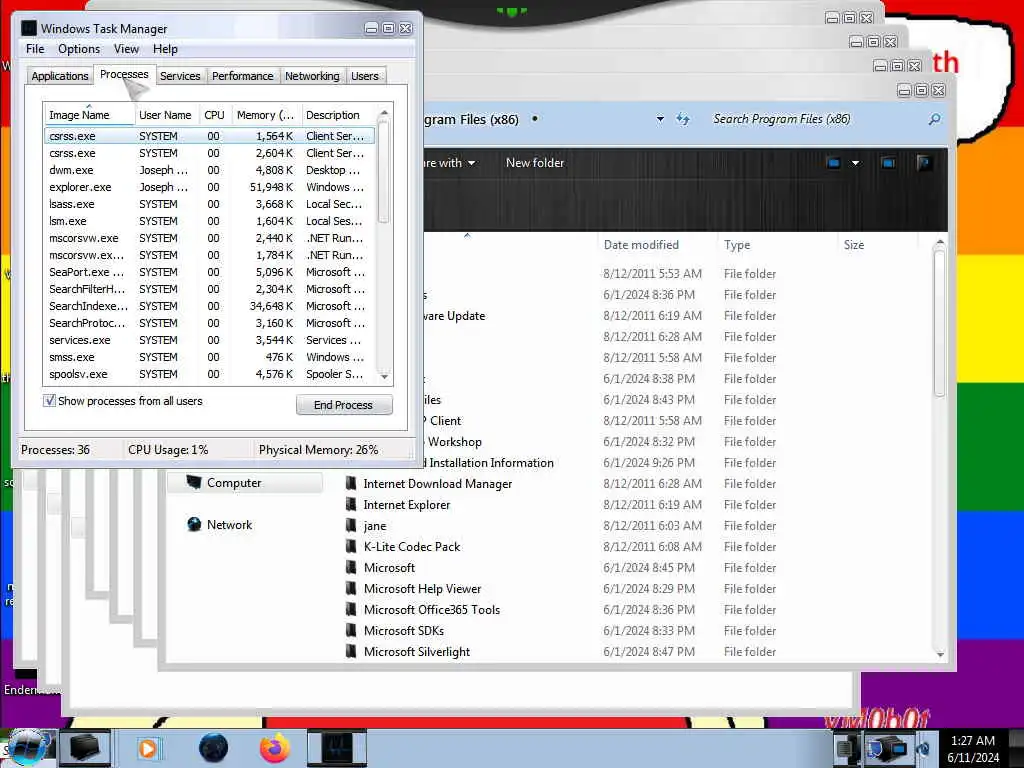The image size is (1024, 768).
Task: Open the view options dropdown arrow
Action: pyautogui.click(x=856, y=163)
